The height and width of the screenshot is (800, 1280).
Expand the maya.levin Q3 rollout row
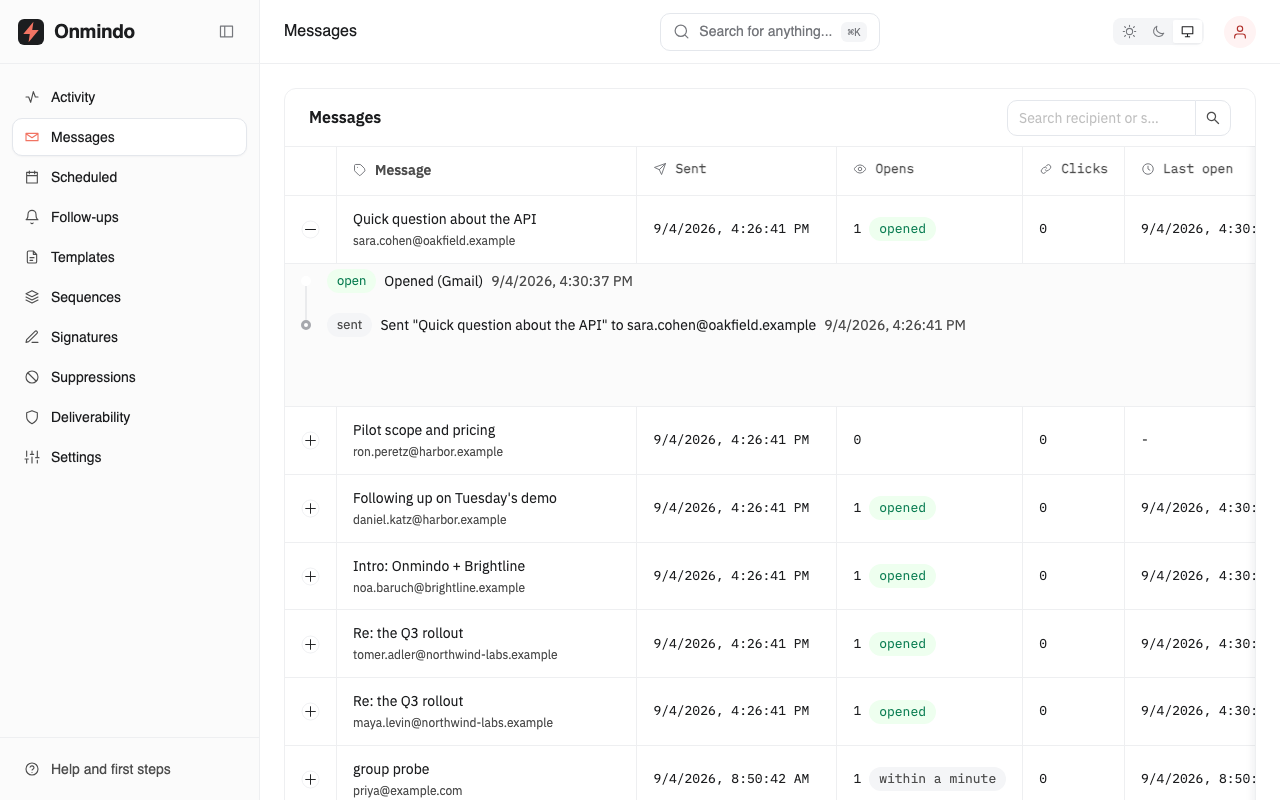pyautogui.click(x=310, y=711)
